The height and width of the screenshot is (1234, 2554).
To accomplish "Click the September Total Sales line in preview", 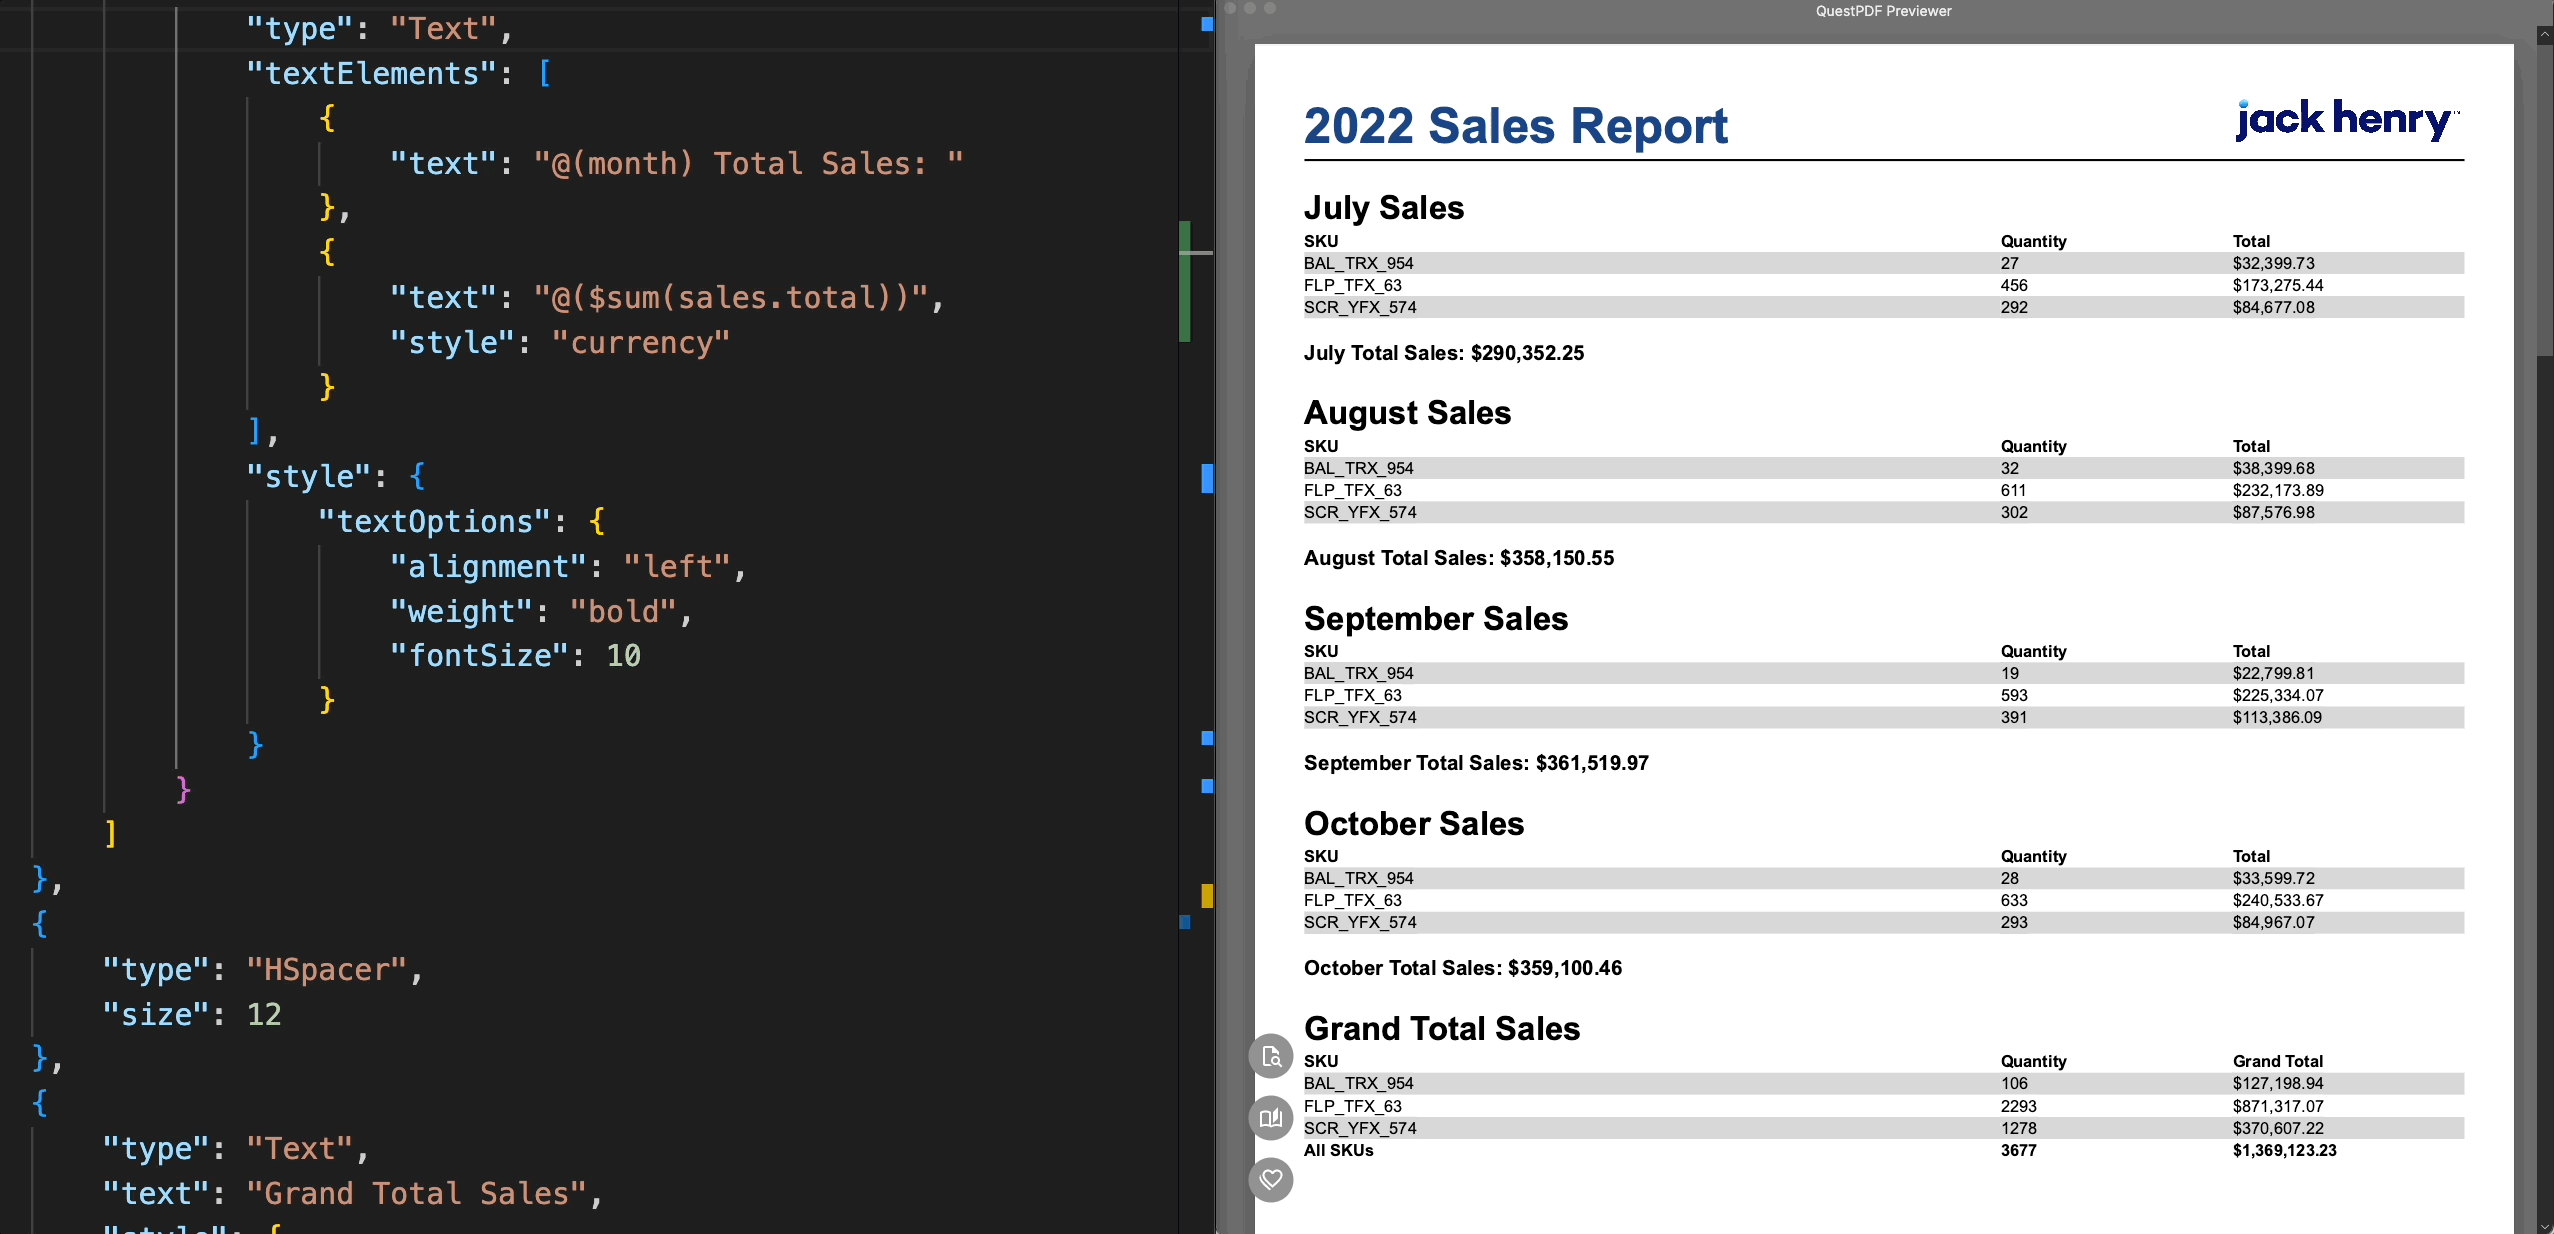I will pos(1476,763).
